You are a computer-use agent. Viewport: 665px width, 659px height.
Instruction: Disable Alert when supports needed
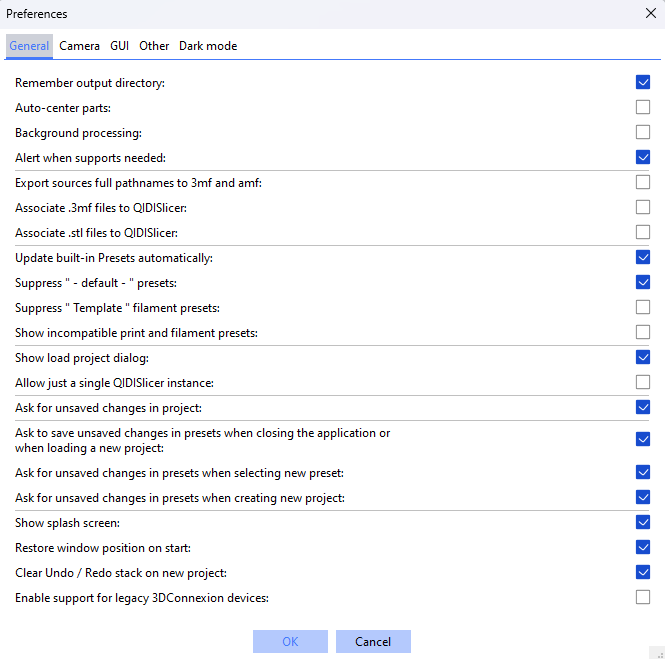(643, 157)
